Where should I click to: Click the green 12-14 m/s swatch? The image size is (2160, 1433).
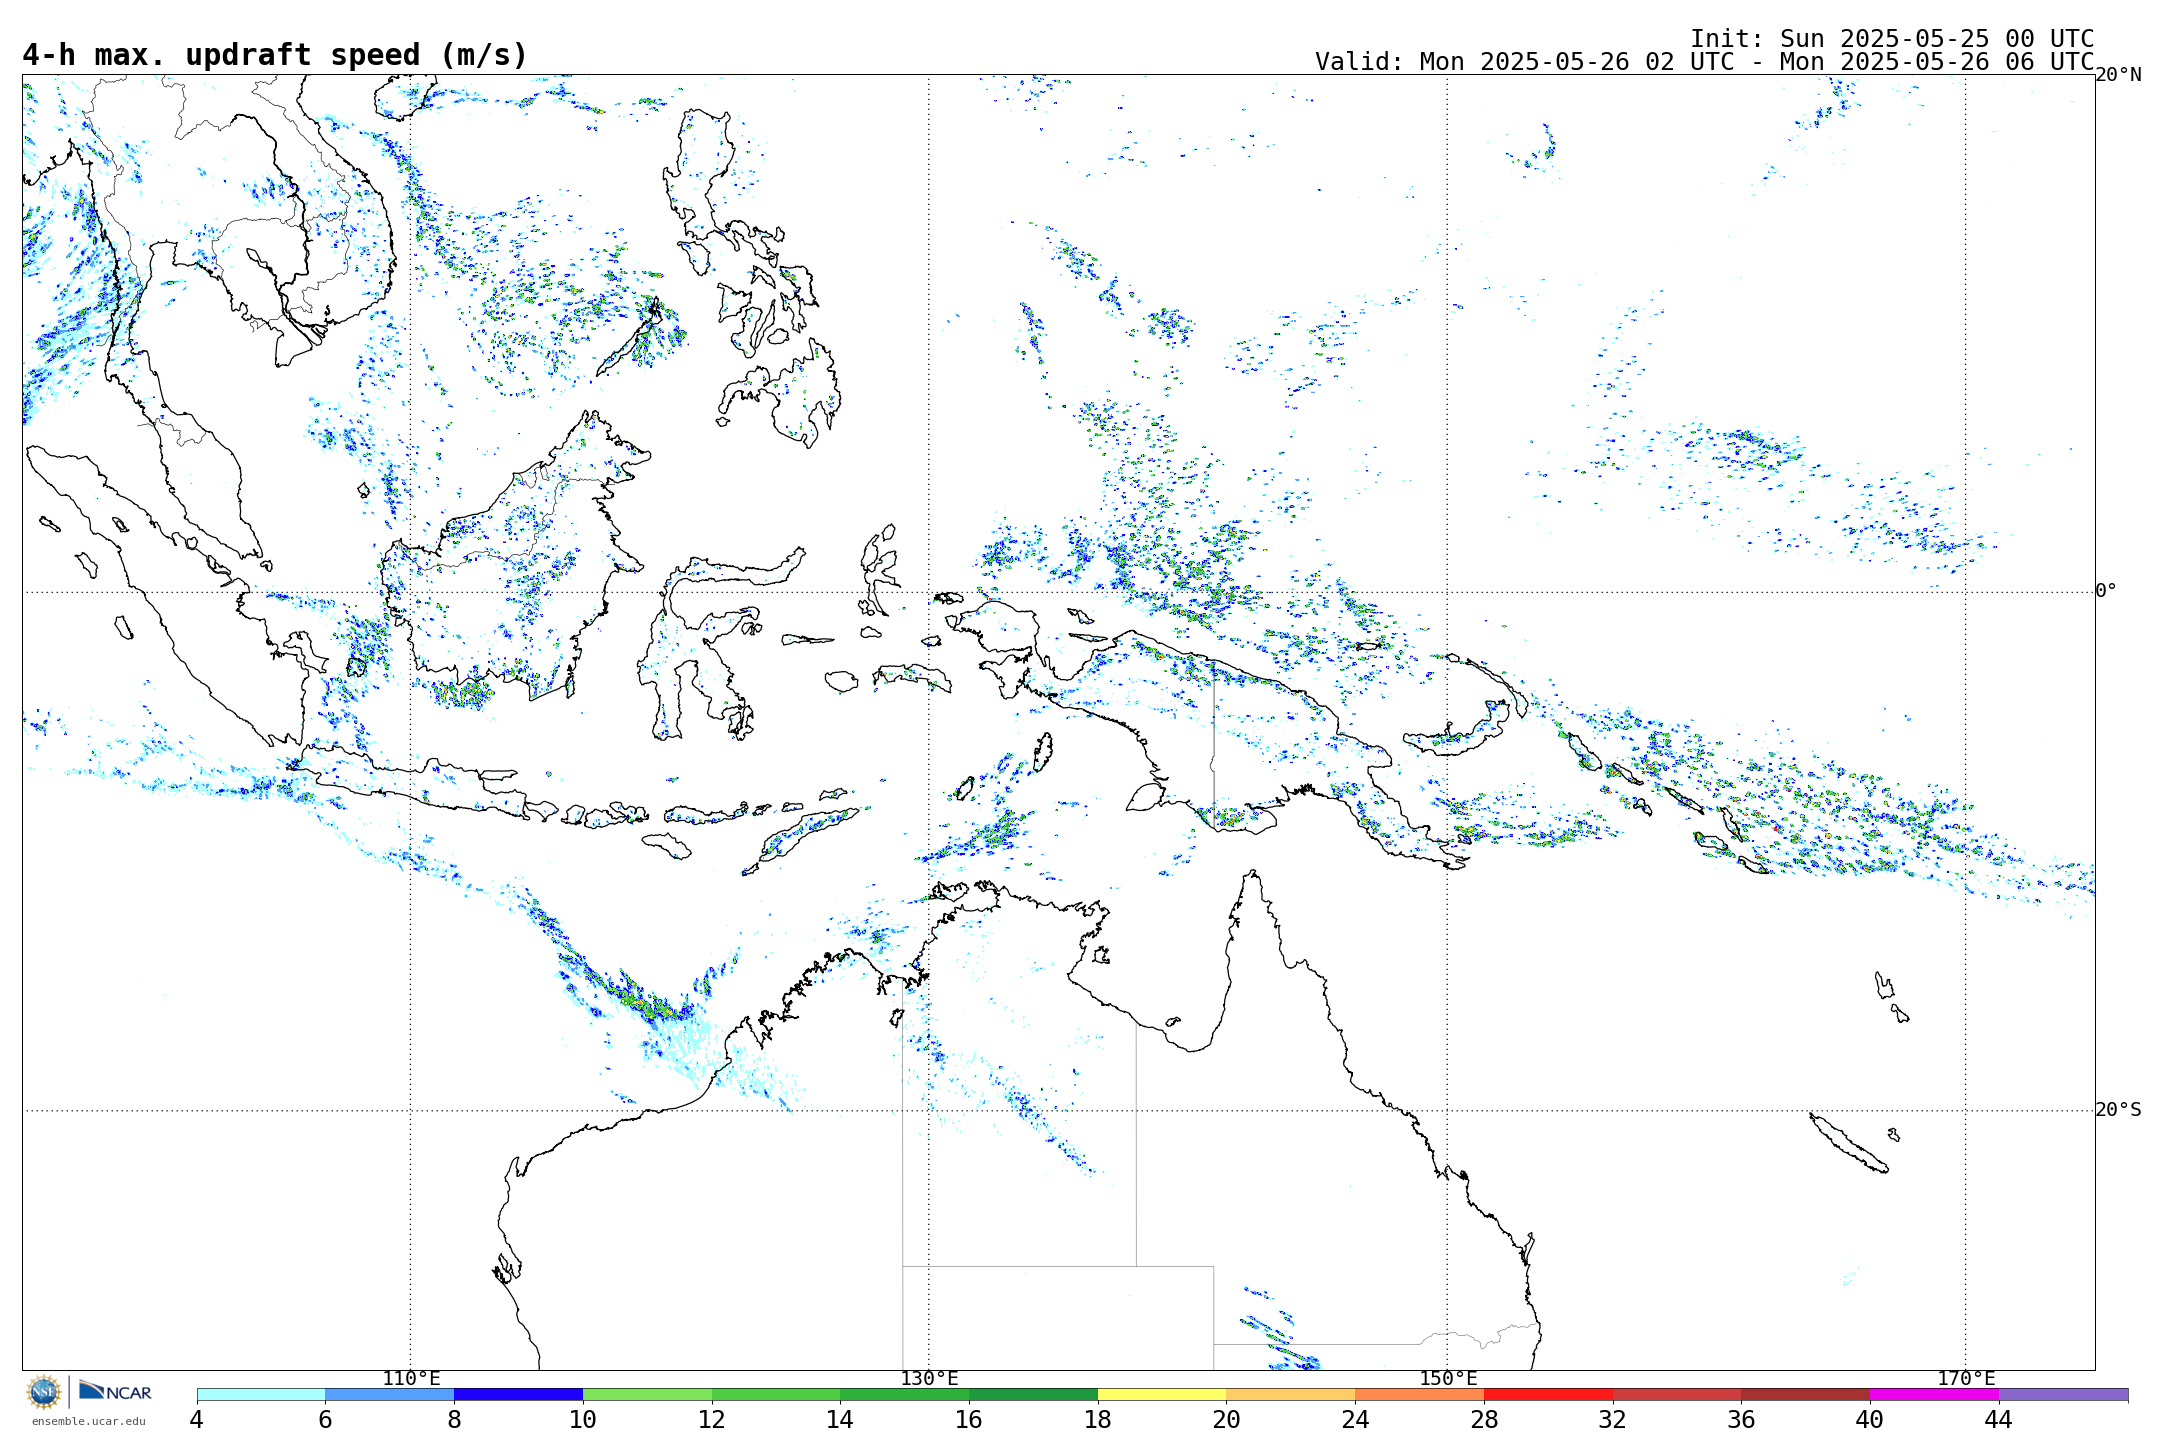[x=776, y=1394]
